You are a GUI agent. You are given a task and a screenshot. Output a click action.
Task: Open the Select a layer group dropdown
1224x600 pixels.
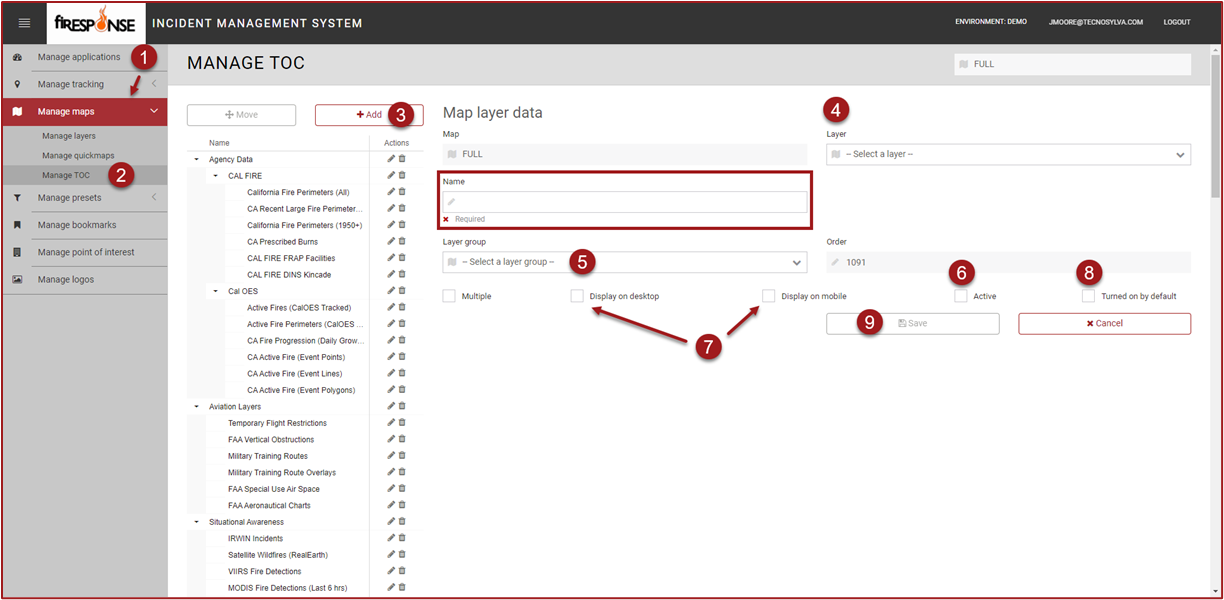pos(624,262)
